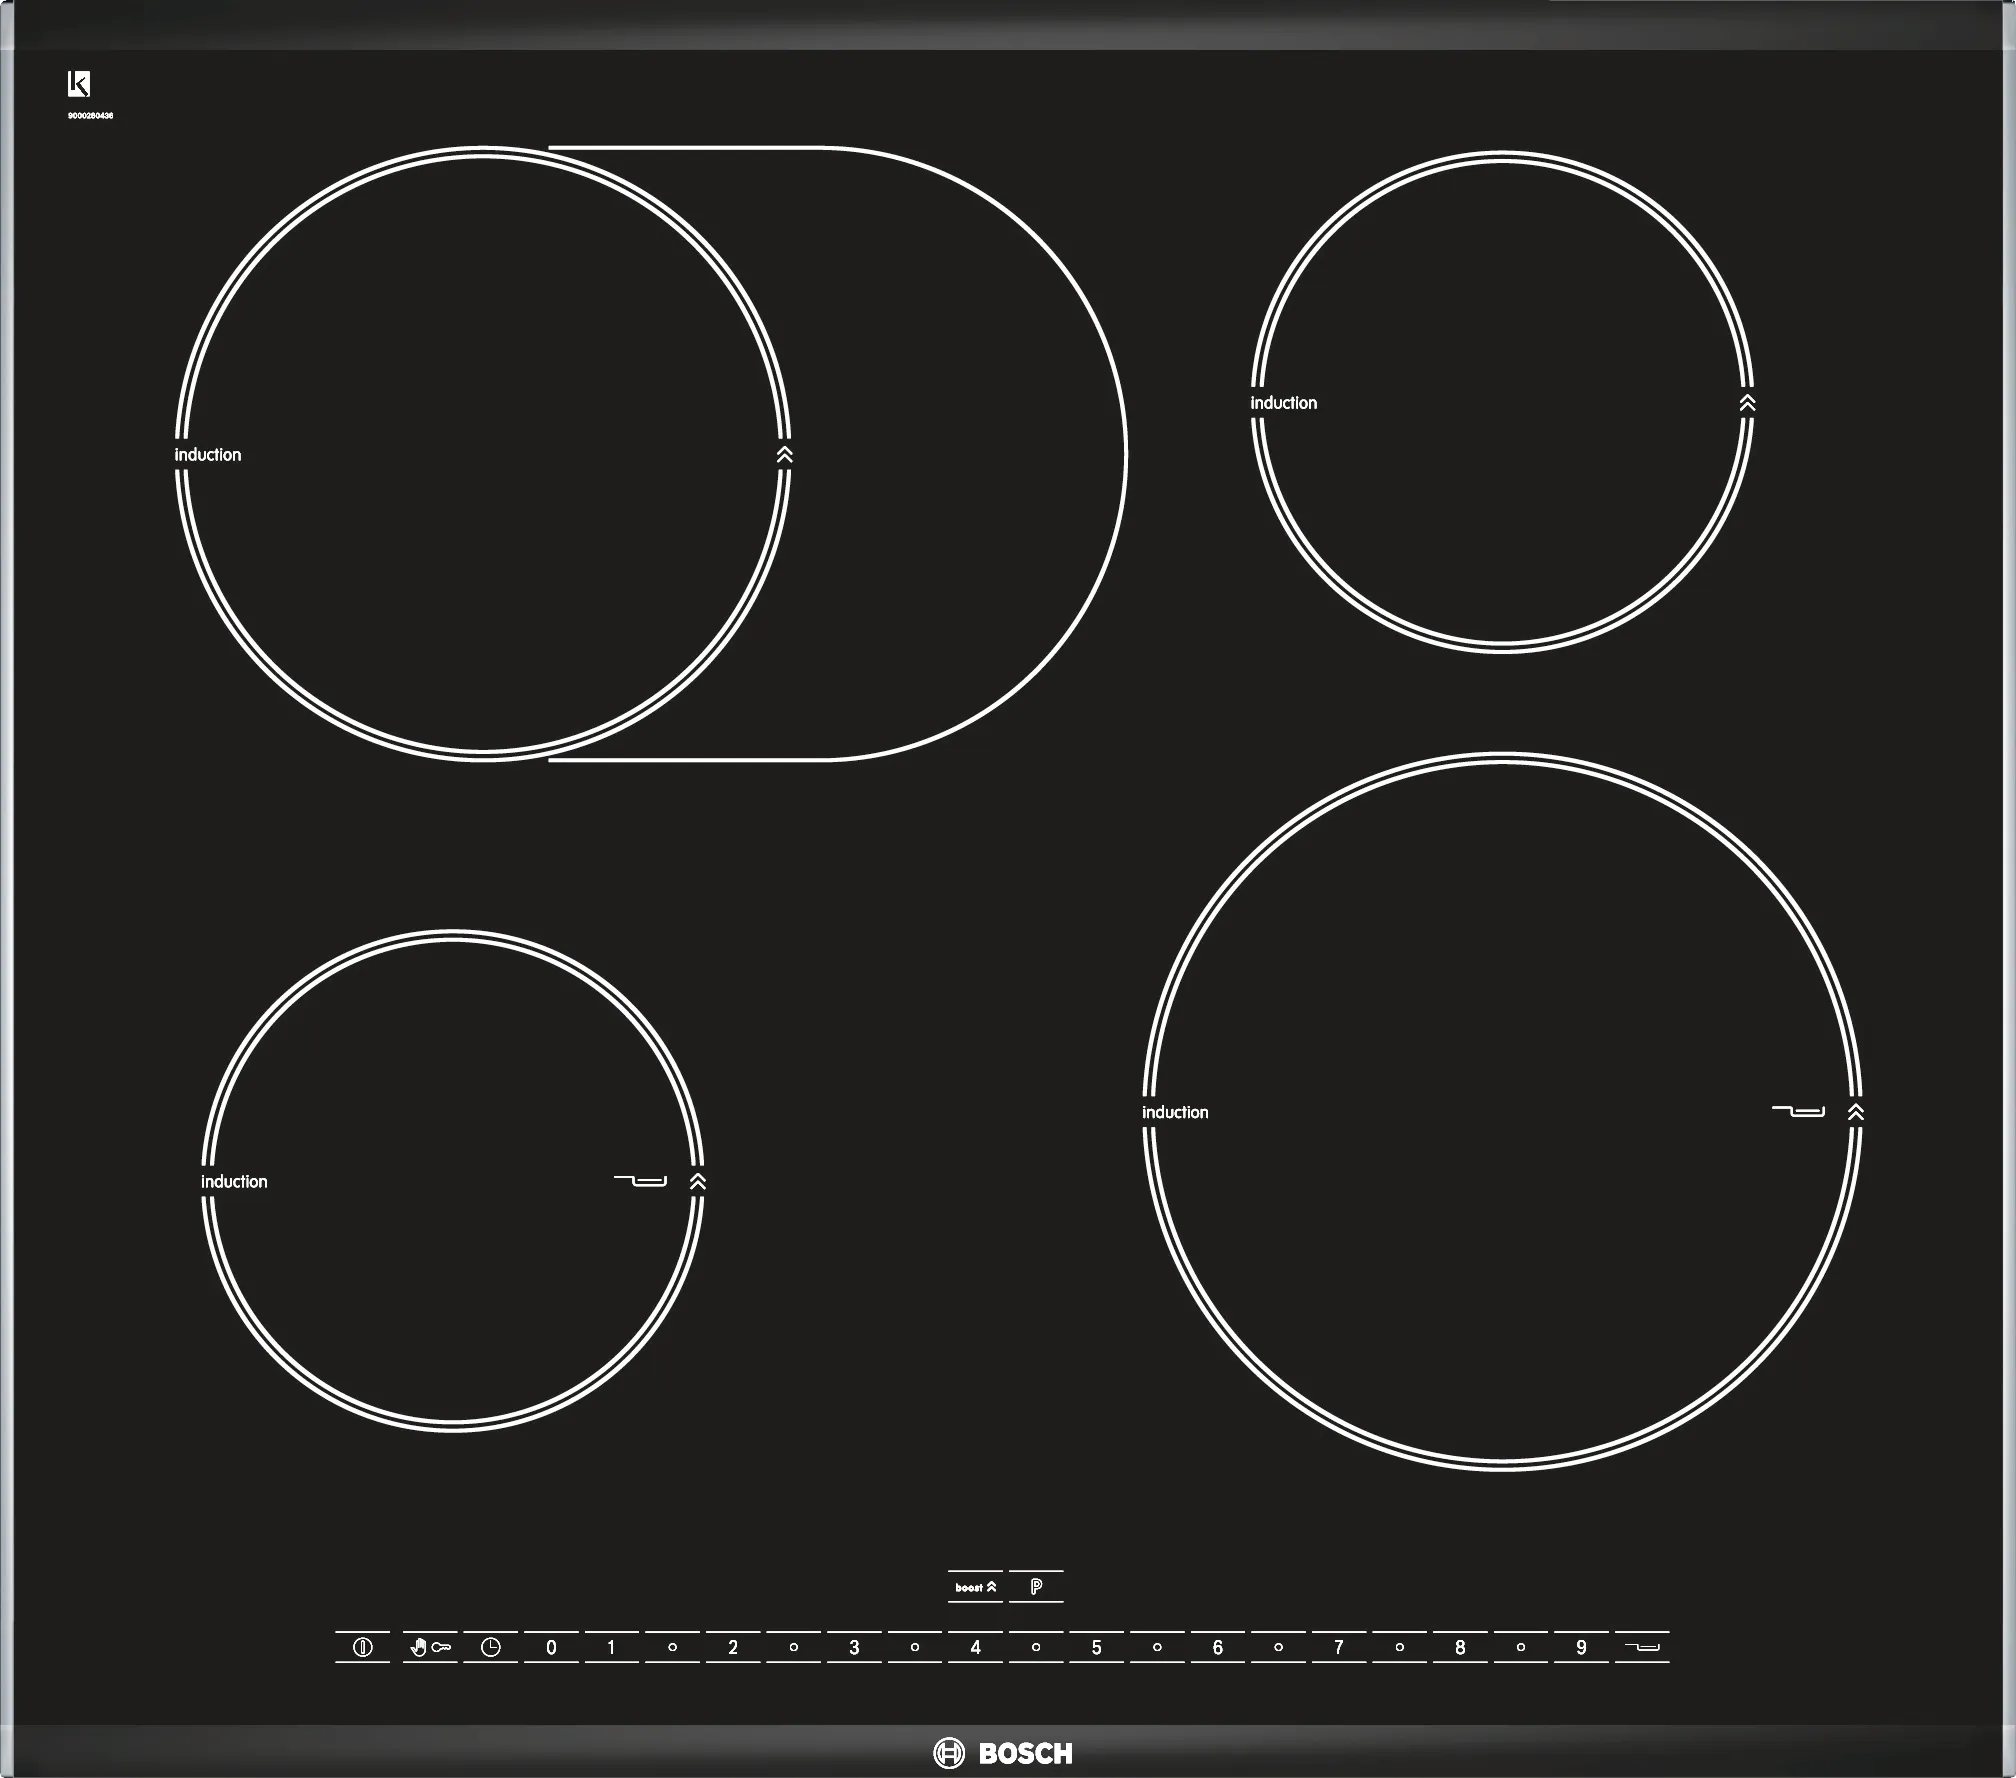
Task: Tap the dot between levels 4 and 5
Action: coord(1035,1646)
